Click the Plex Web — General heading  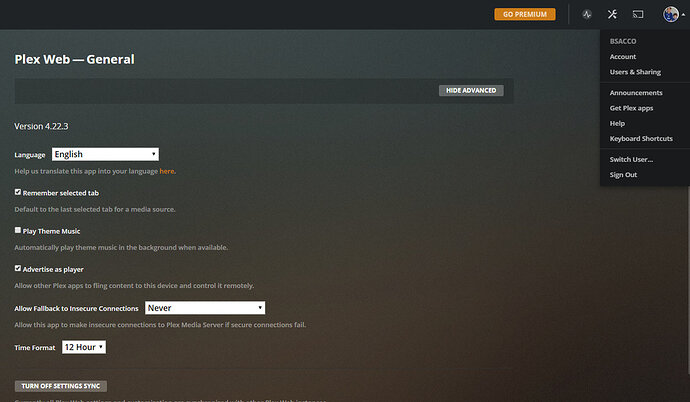pyautogui.click(x=74, y=59)
